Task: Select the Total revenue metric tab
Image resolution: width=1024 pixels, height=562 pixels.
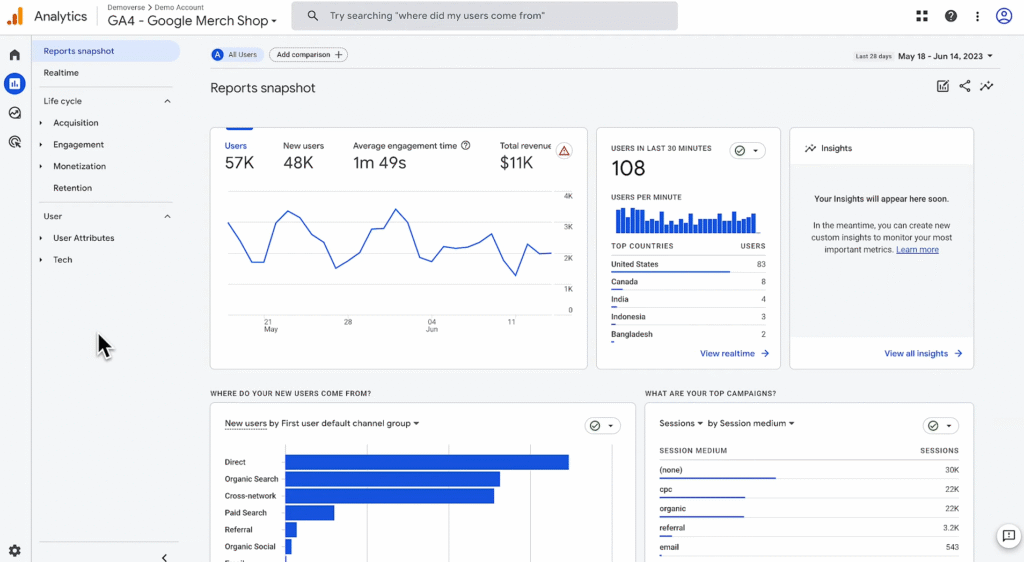Action: [x=525, y=157]
